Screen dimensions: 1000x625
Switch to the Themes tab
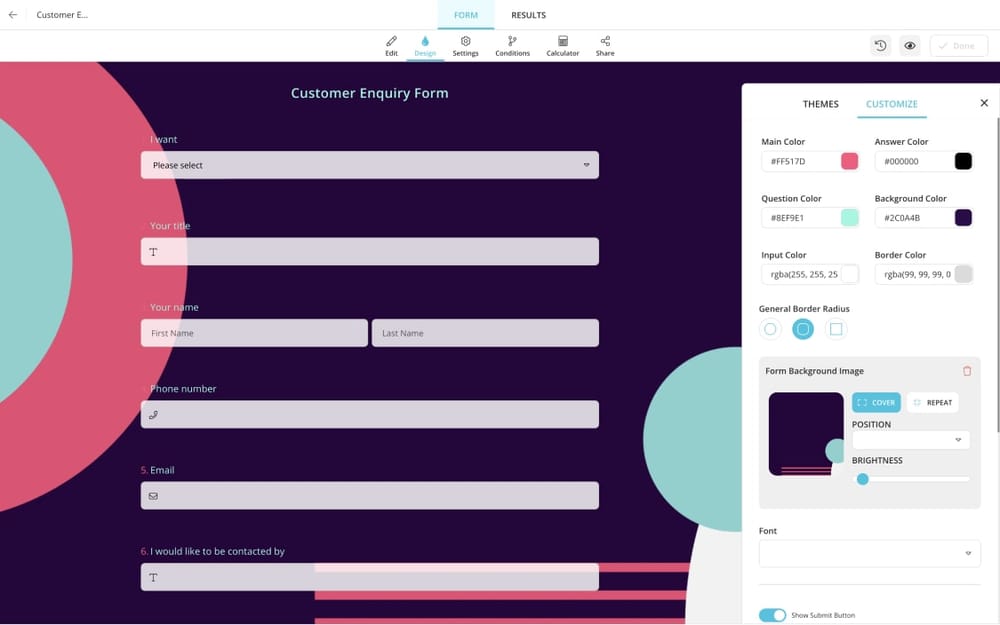(820, 104)
